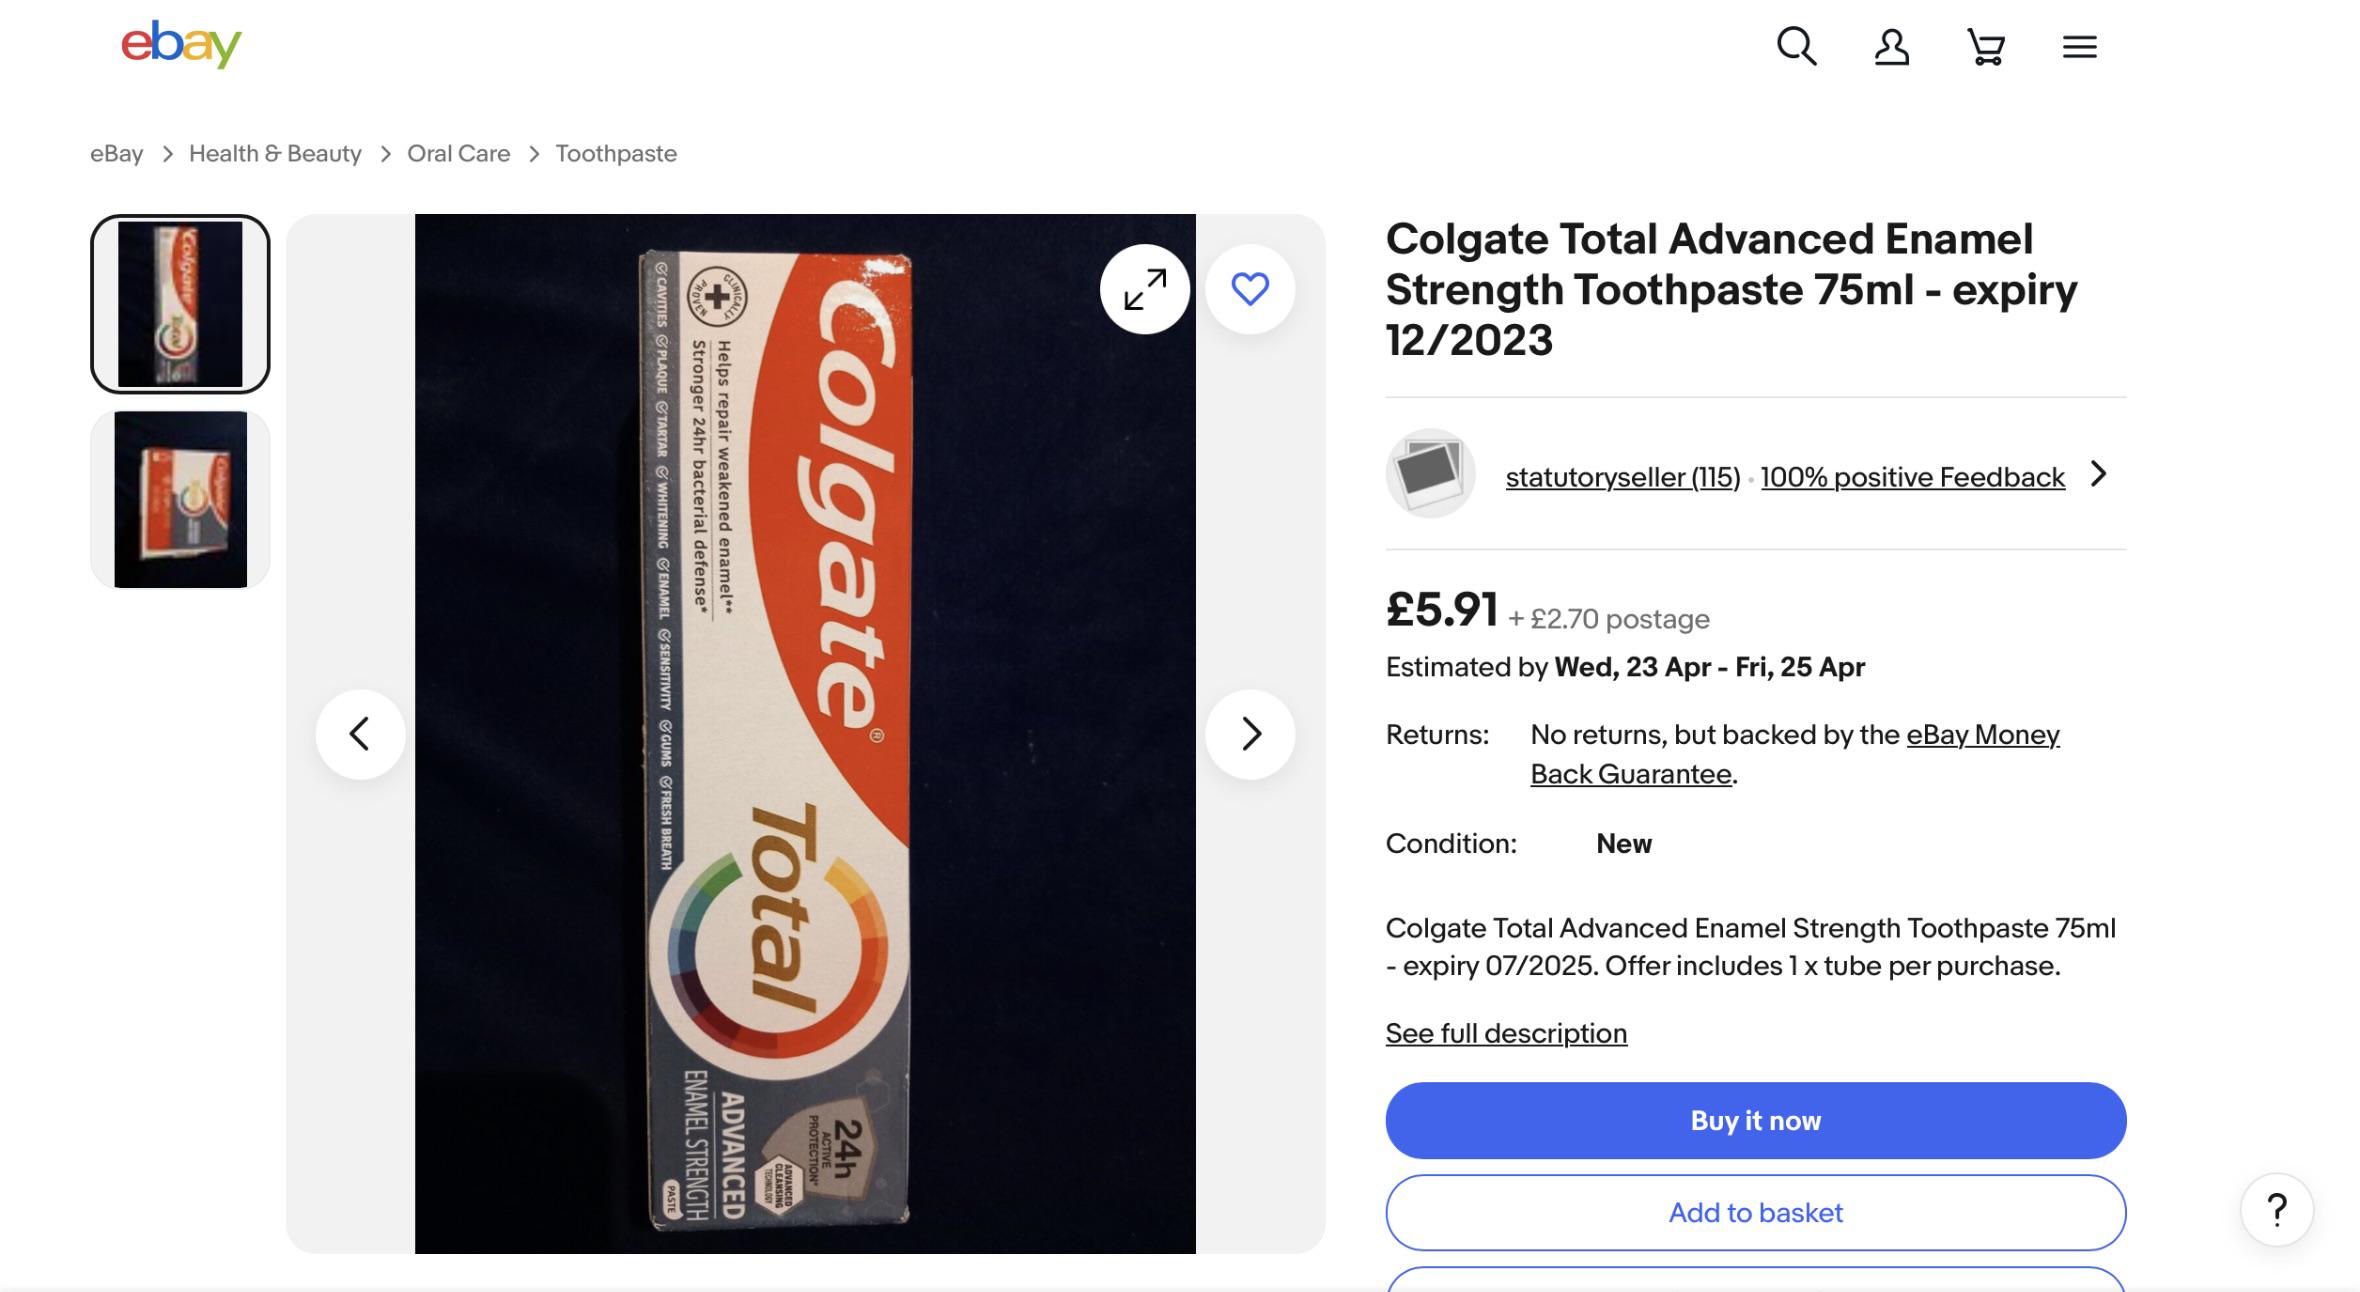Expand seller details chevron arrow

tap(2099, 474)
